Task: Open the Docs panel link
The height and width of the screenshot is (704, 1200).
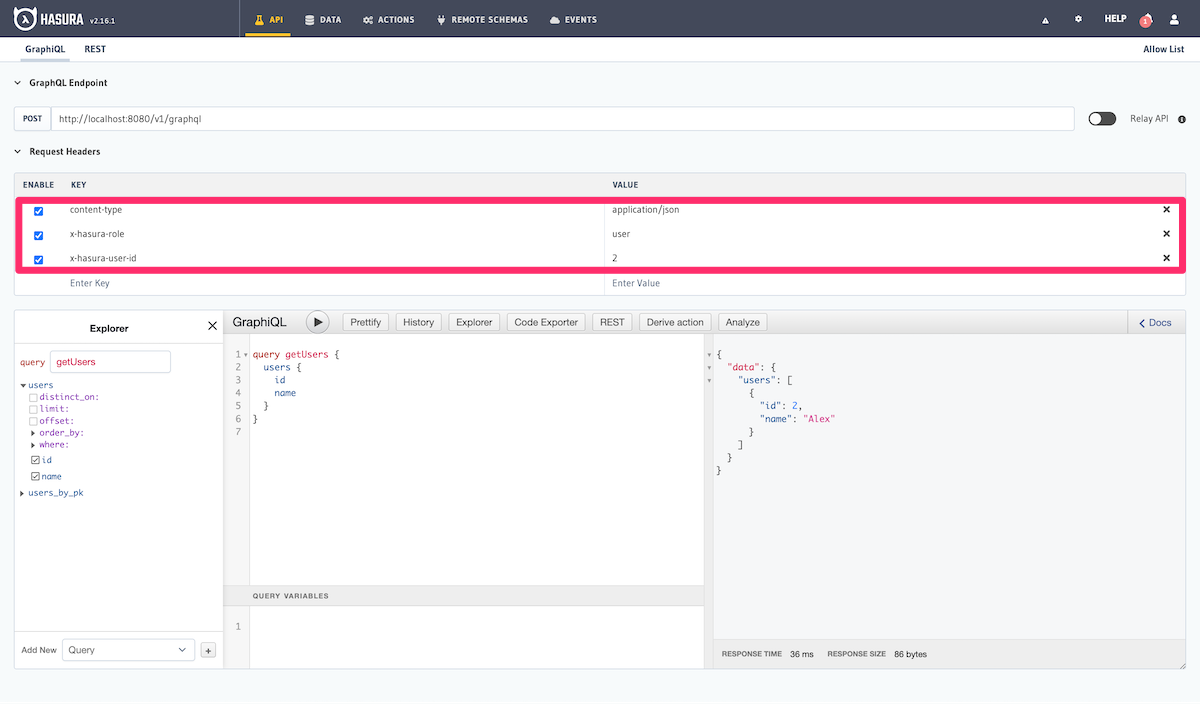Action: [1156, 322]
